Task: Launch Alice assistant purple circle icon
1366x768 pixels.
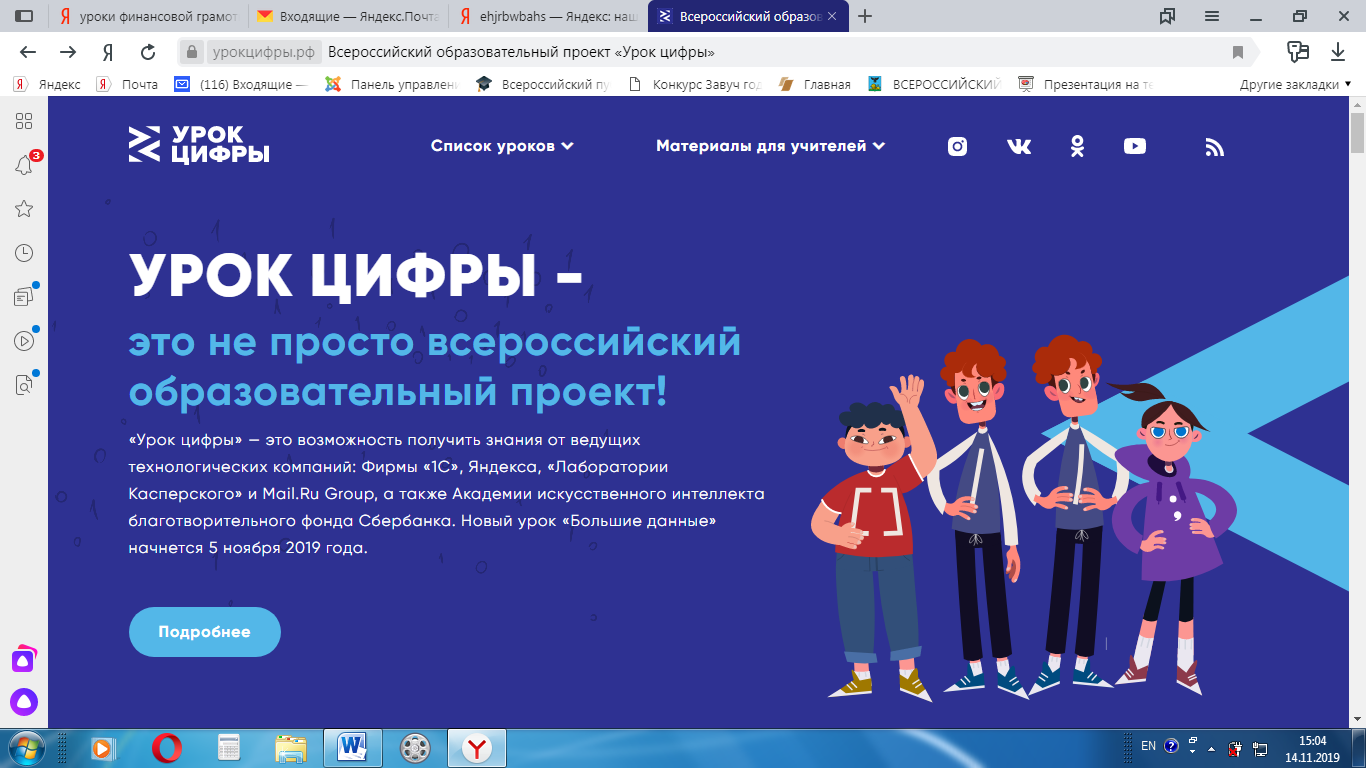Action: point(24,702)
